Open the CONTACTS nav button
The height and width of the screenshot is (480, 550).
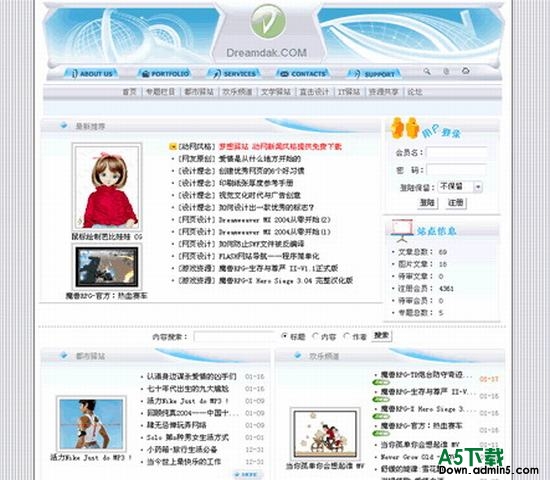(303, 74)
